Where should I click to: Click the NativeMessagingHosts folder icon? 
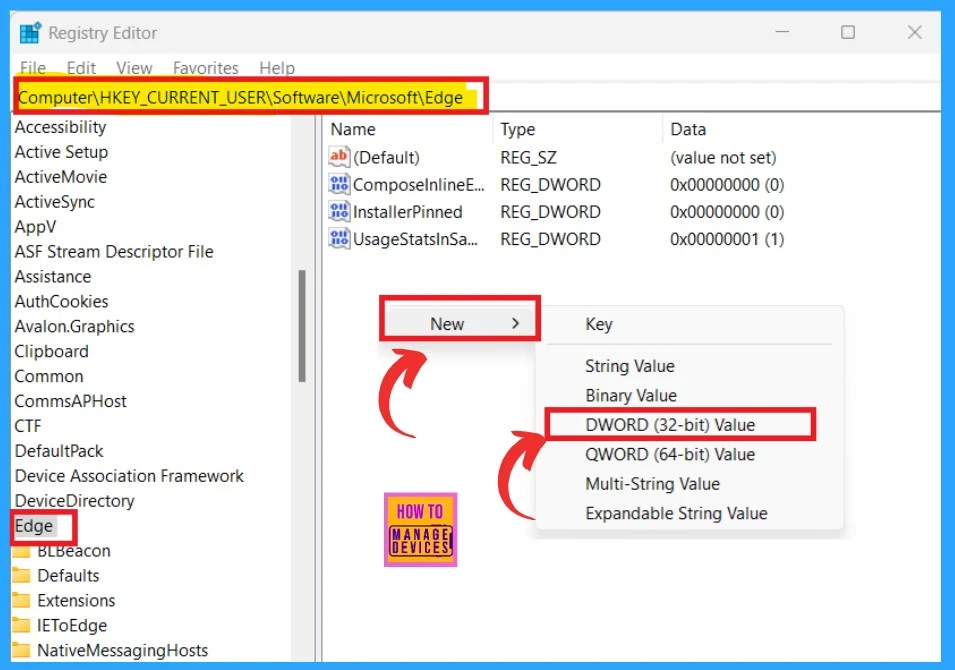tap(22, 650)
